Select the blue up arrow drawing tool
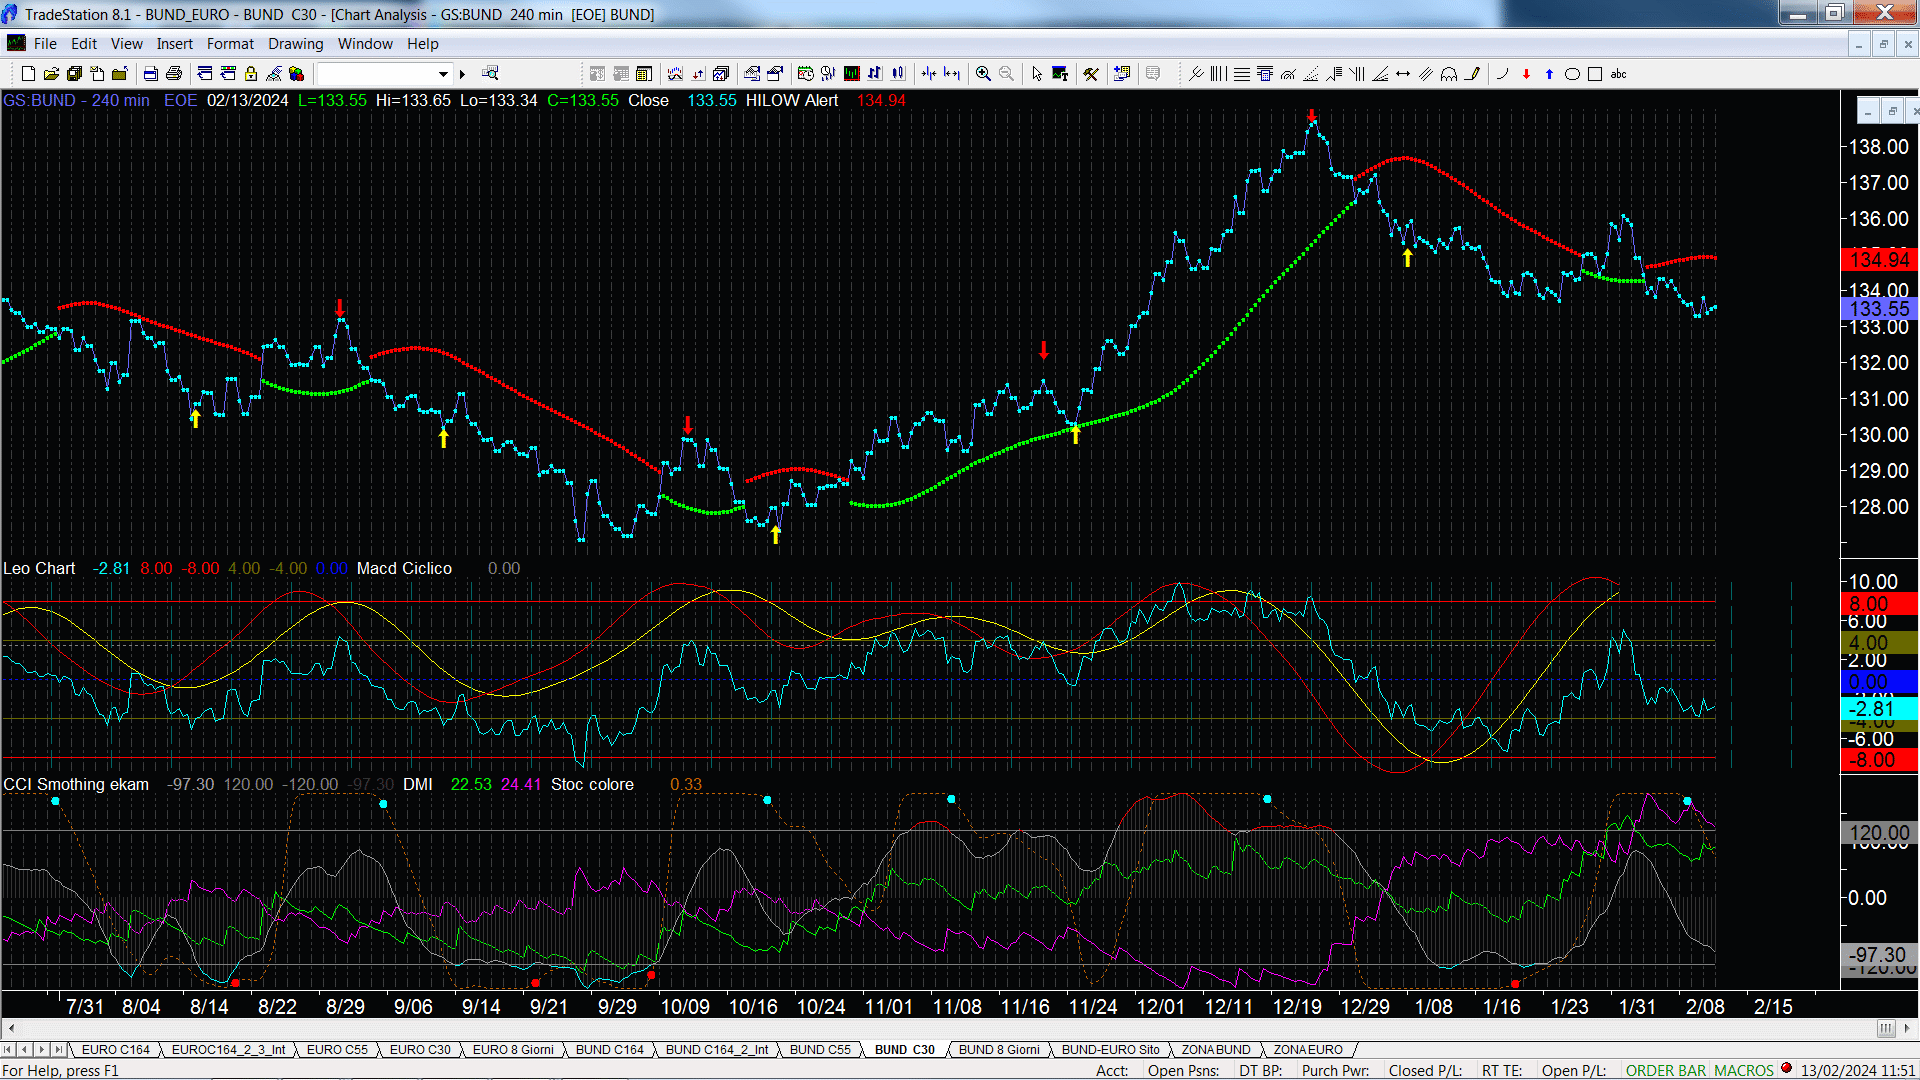1920x1080 pixels. tap(1549, 73)
